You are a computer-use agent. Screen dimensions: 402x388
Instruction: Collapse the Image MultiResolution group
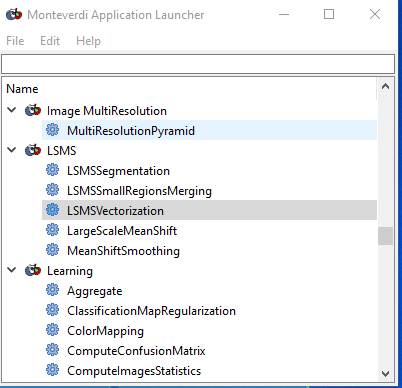12,110
